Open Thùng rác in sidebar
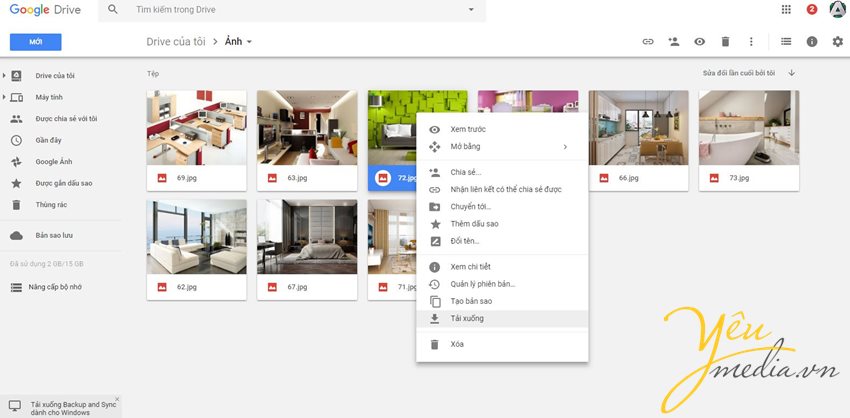The height and width of the screenshot is (418, 850). (x=51, y=205)
